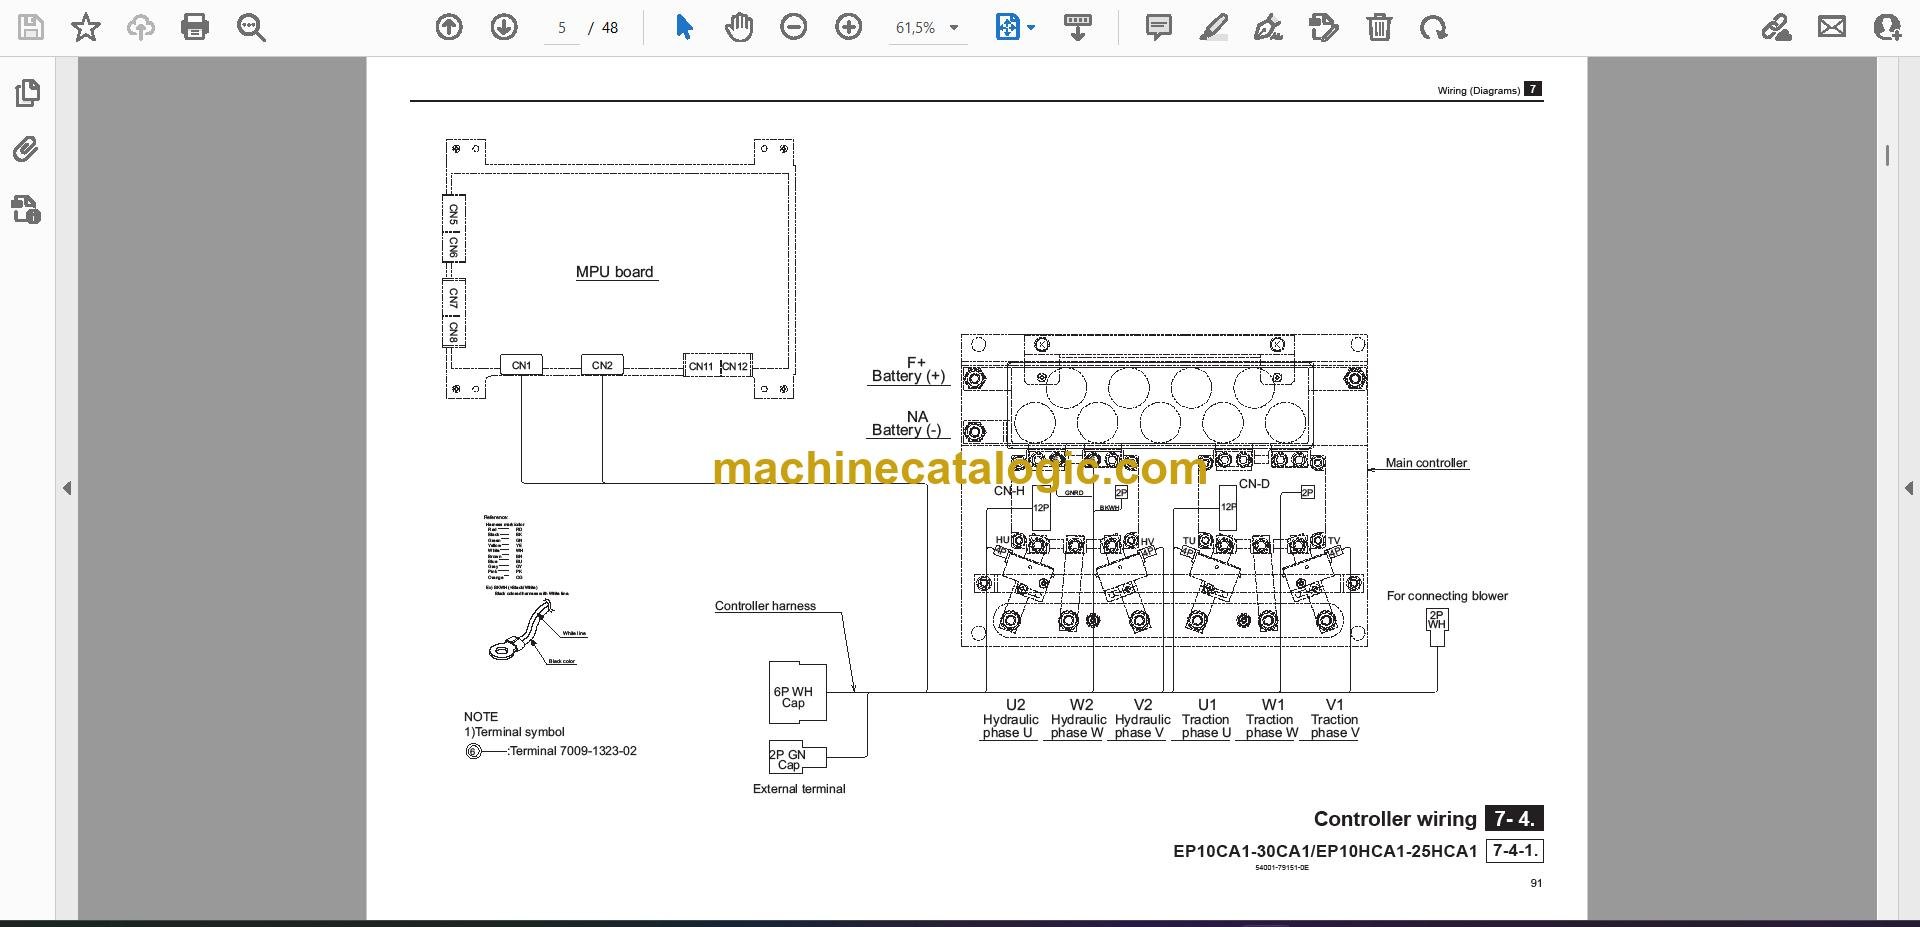This screenshot has height=927, width=1920.
Task: Click the CN1 connector label
Action: tap(521, 366)
